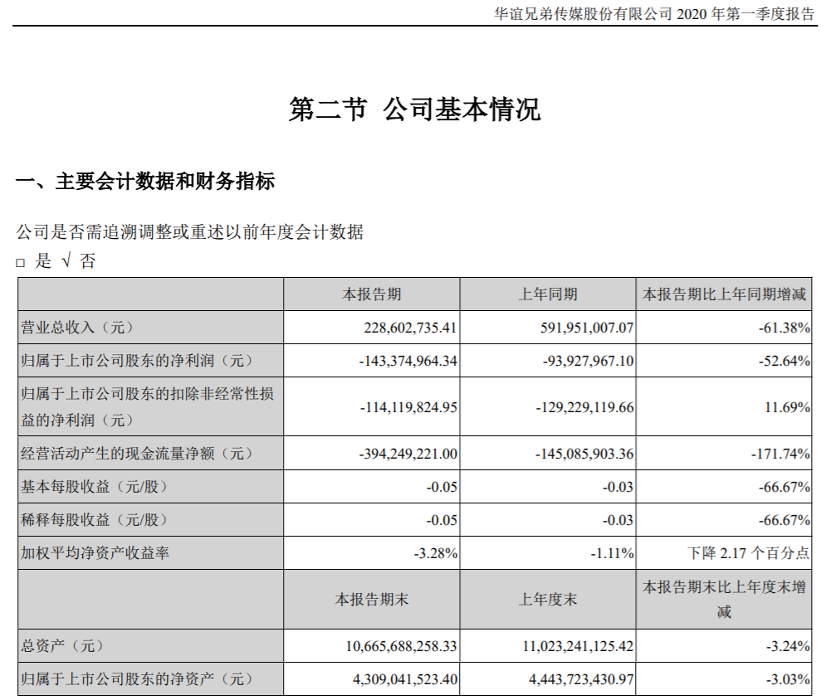Click column header 上年度末
This screenshot has height=700, width=830.
click(548, 600)
